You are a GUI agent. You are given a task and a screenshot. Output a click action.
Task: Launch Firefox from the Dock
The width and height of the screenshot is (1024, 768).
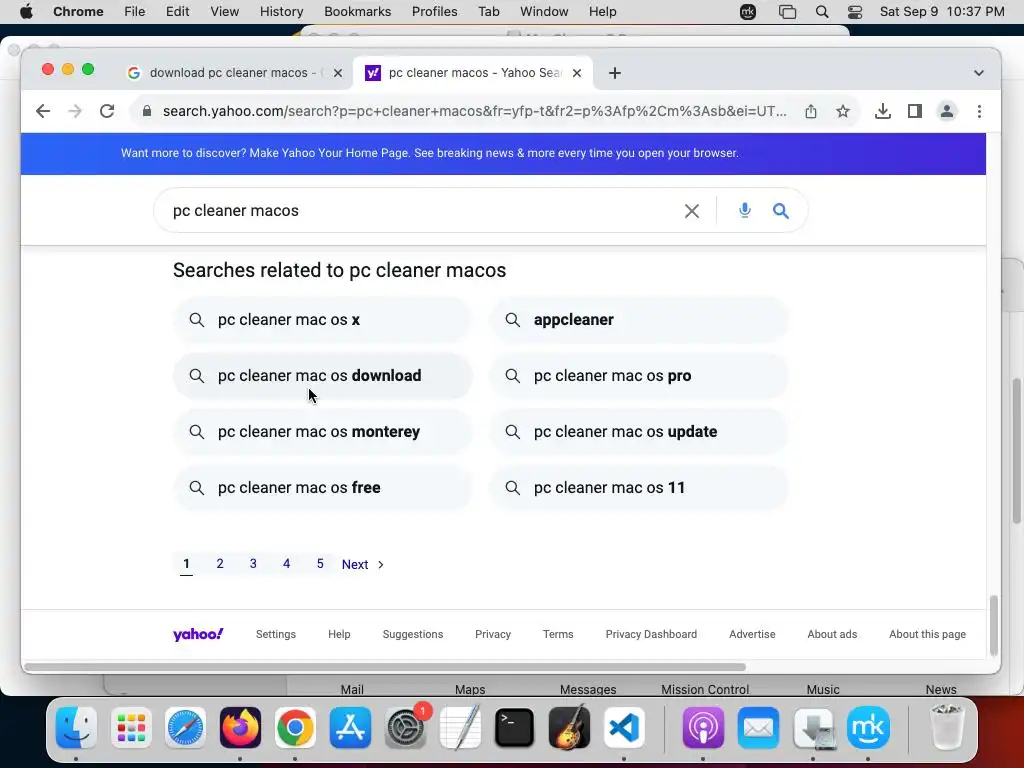coord(240,727)
